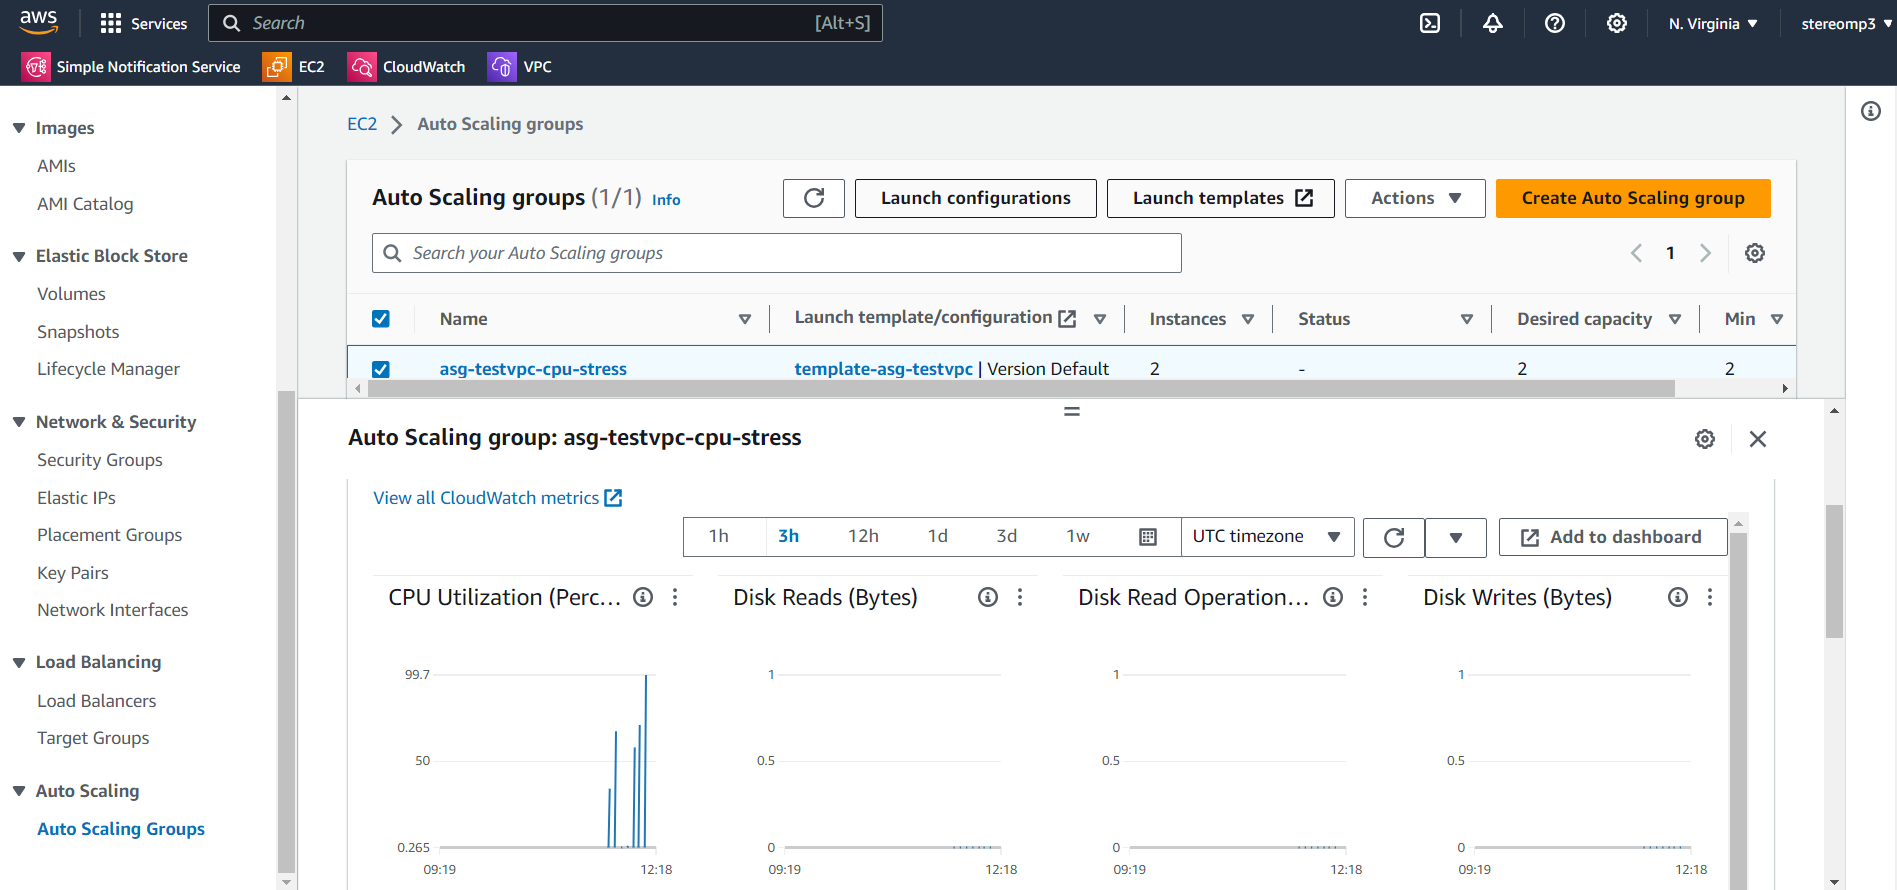Open table preferences gear icon
1897x890 pixels.
point(1754,253)
